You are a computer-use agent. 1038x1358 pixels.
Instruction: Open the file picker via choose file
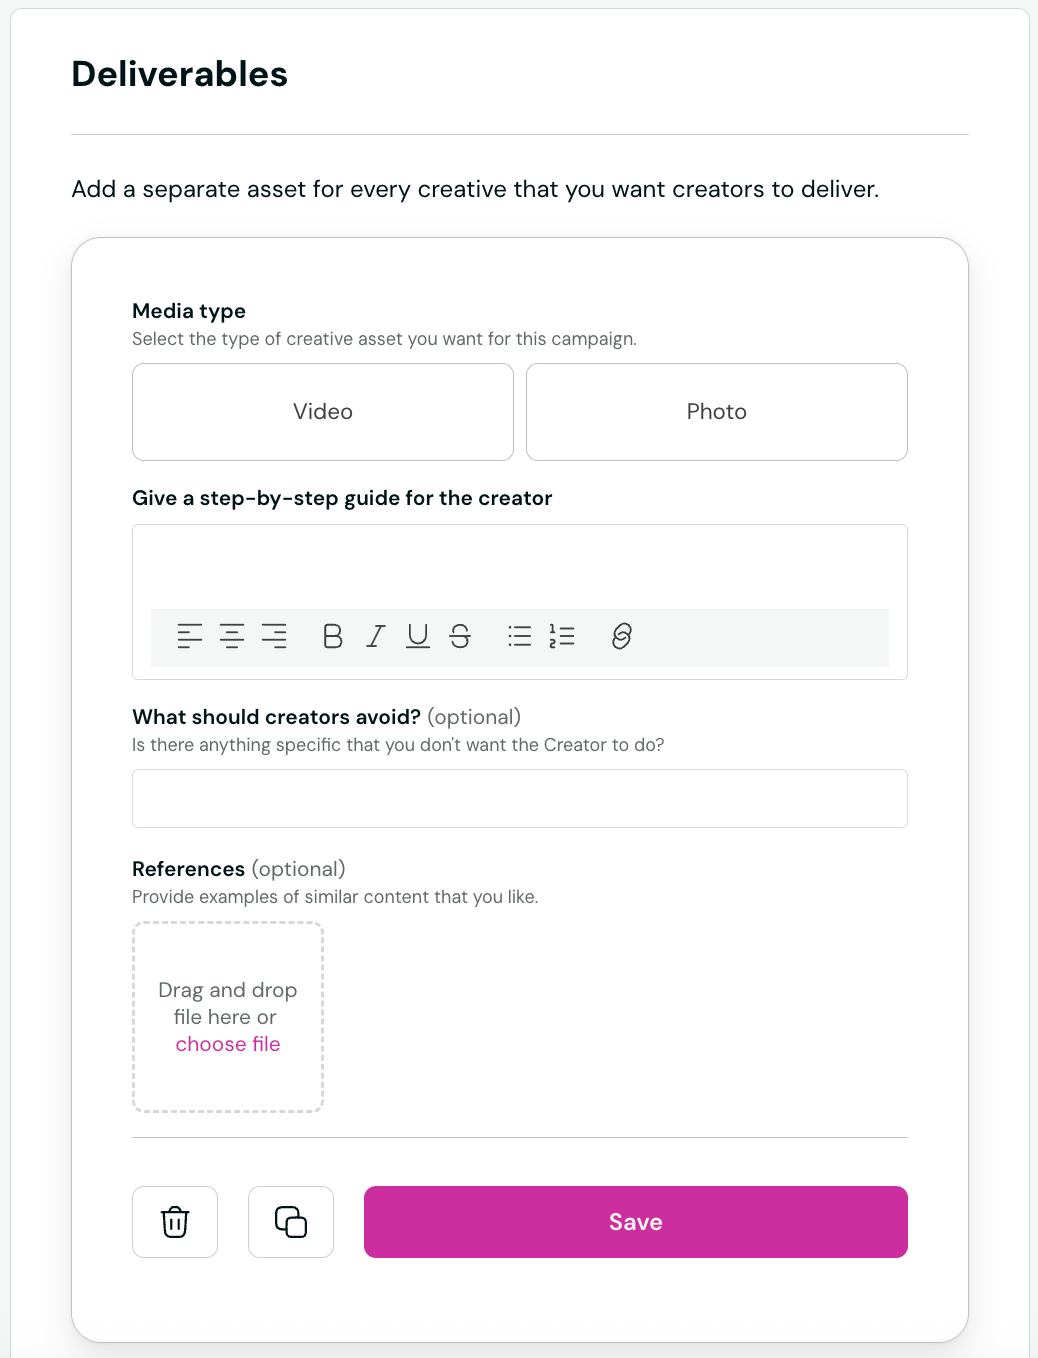coord(227,1043)
